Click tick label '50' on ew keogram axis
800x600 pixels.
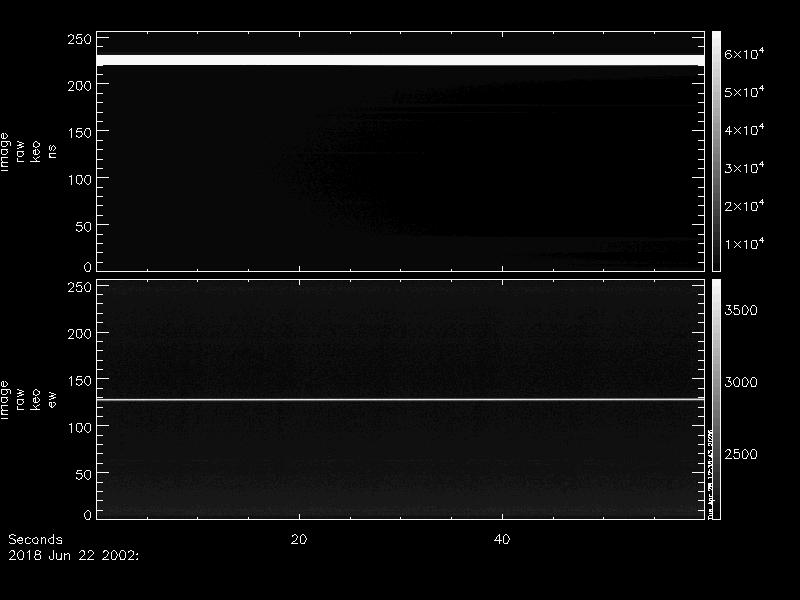pos(84,474)
